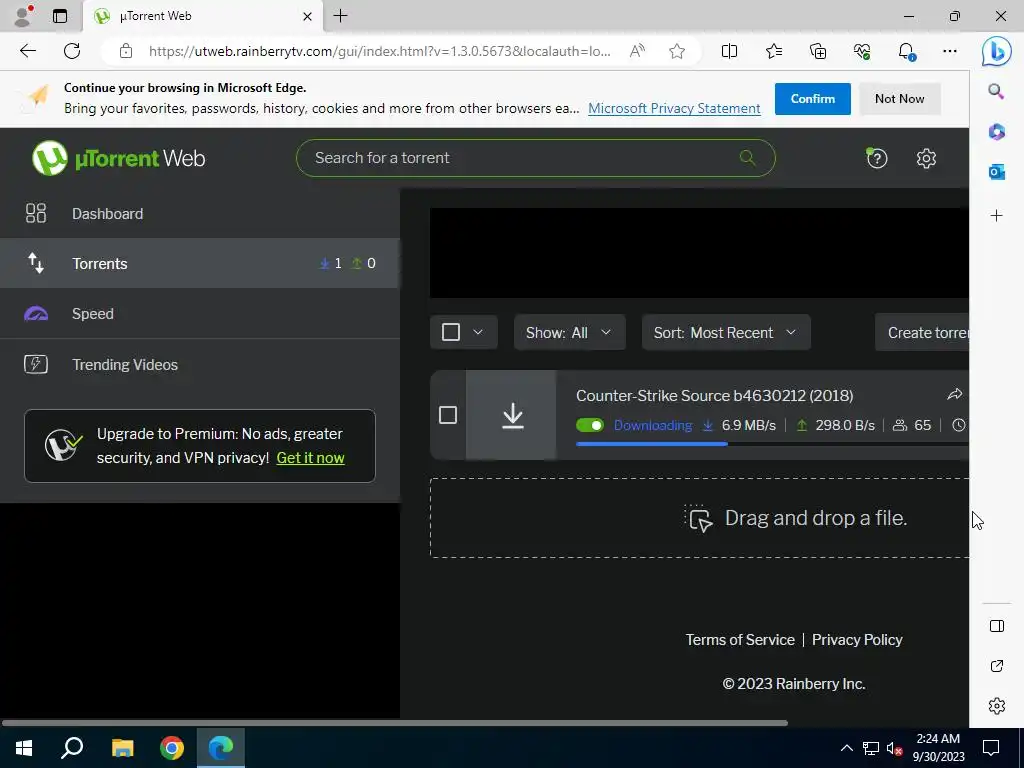1024x768 pixels.
Task: Select Torrents in the sidebar
Action: pos(200,263)
